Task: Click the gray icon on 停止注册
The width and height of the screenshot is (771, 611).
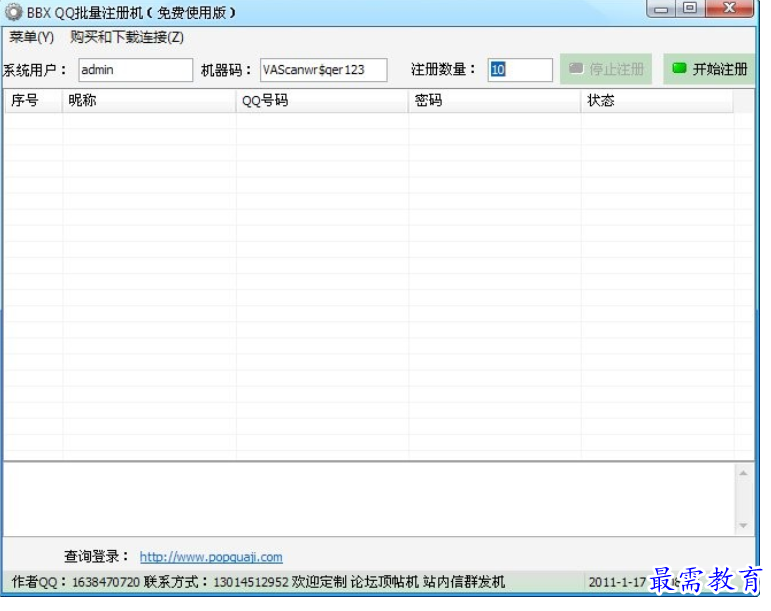Action: click(576, 68)
